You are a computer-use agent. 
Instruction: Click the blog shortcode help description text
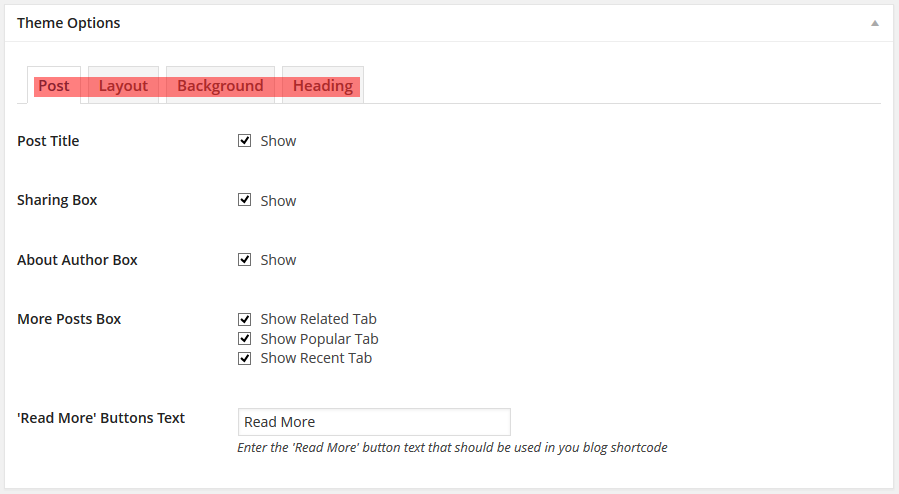452,448
